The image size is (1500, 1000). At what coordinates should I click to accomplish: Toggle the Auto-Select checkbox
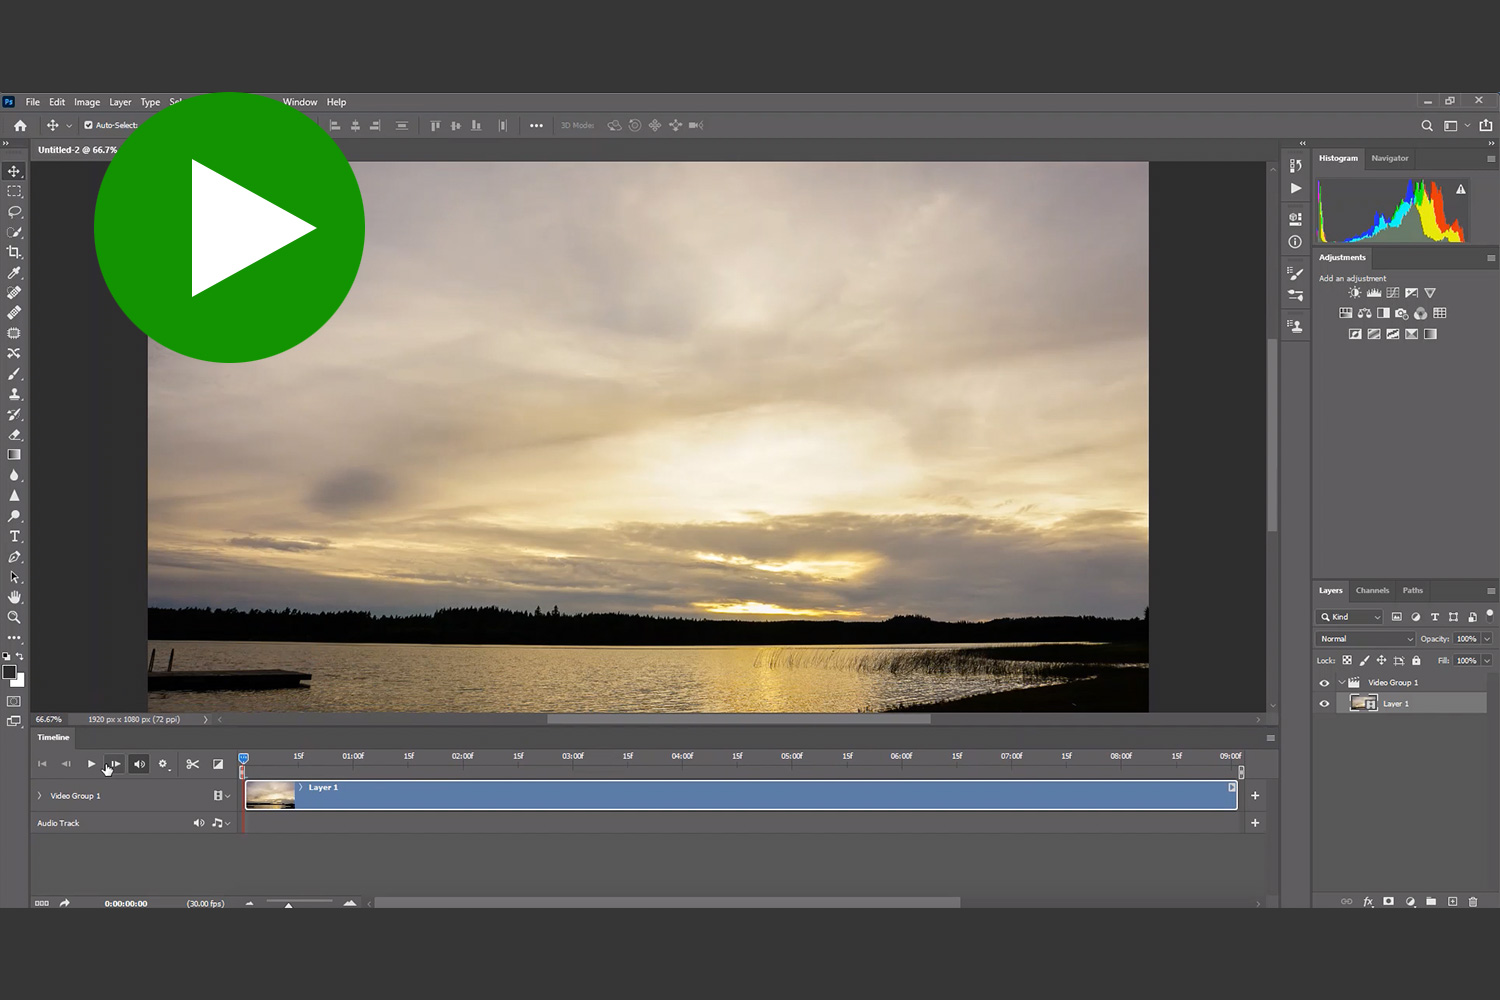coord(88,125)
